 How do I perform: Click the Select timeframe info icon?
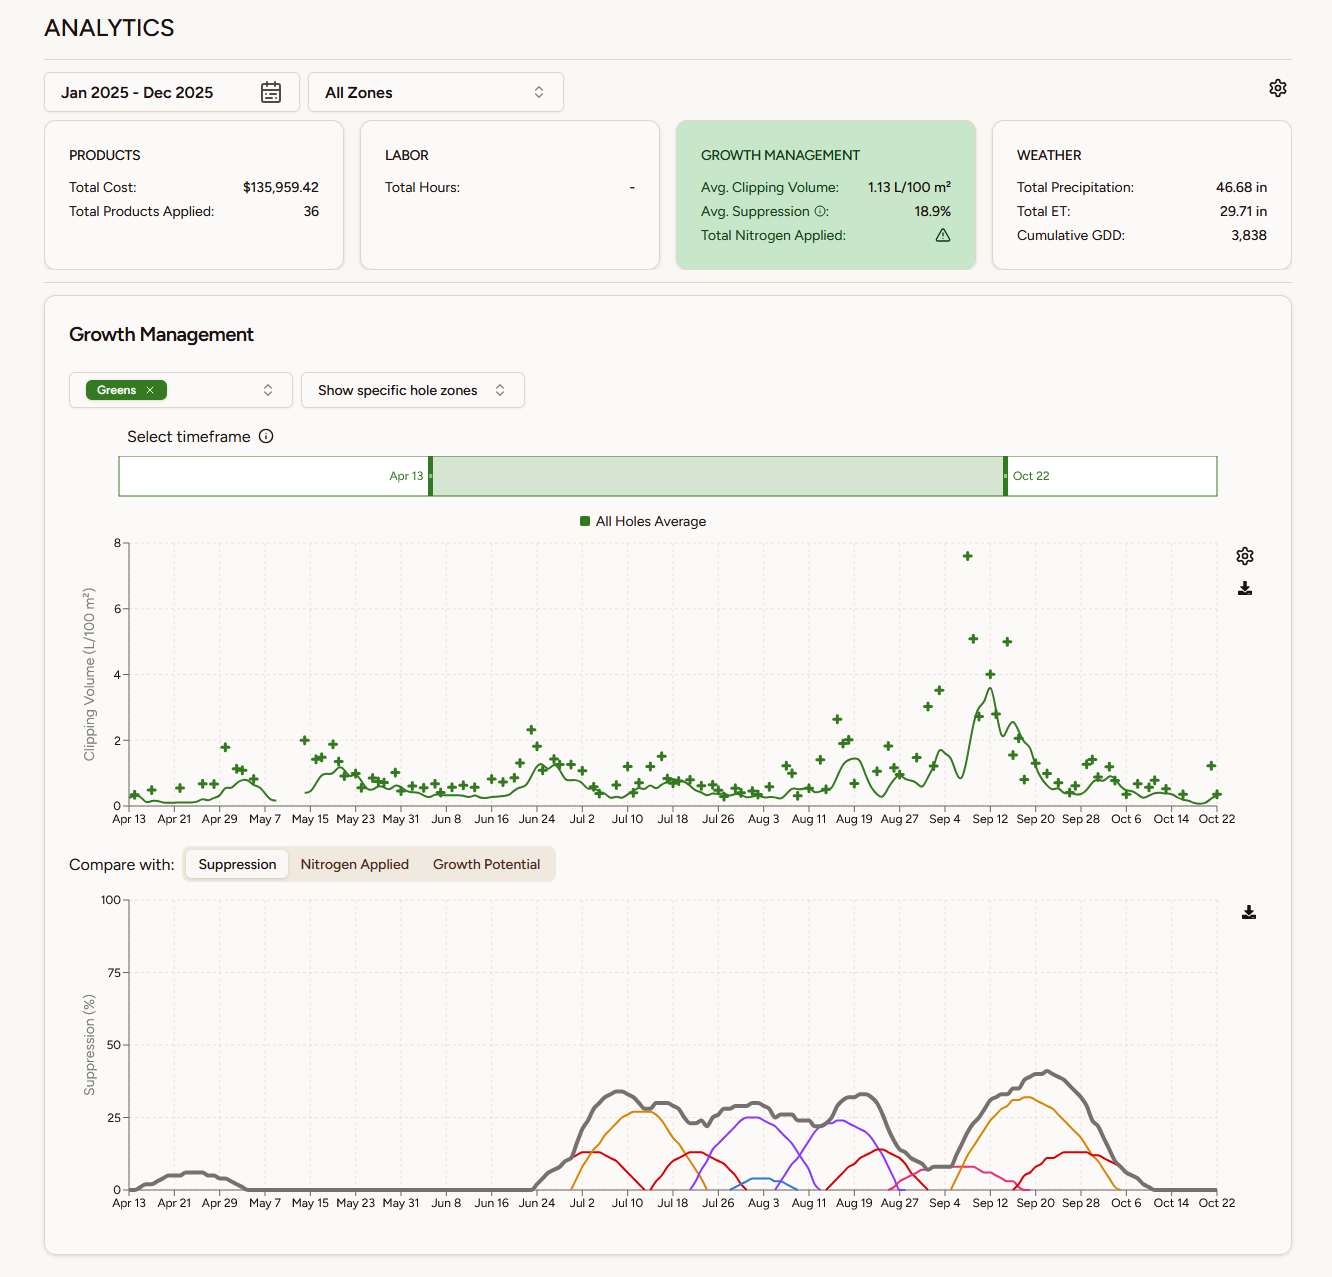[x=266, y=437]
